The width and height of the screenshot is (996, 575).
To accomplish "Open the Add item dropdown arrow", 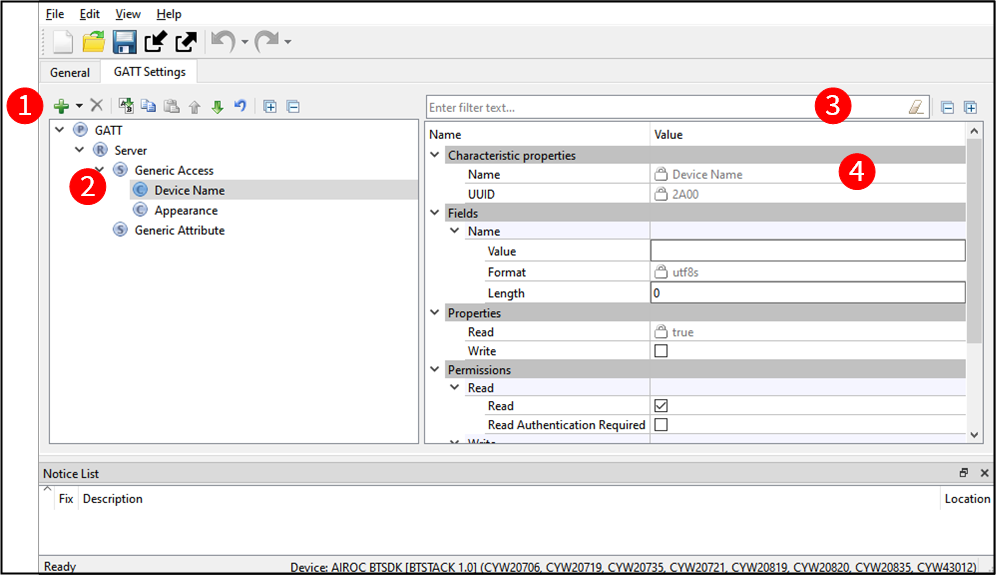I will pos(79,106).
